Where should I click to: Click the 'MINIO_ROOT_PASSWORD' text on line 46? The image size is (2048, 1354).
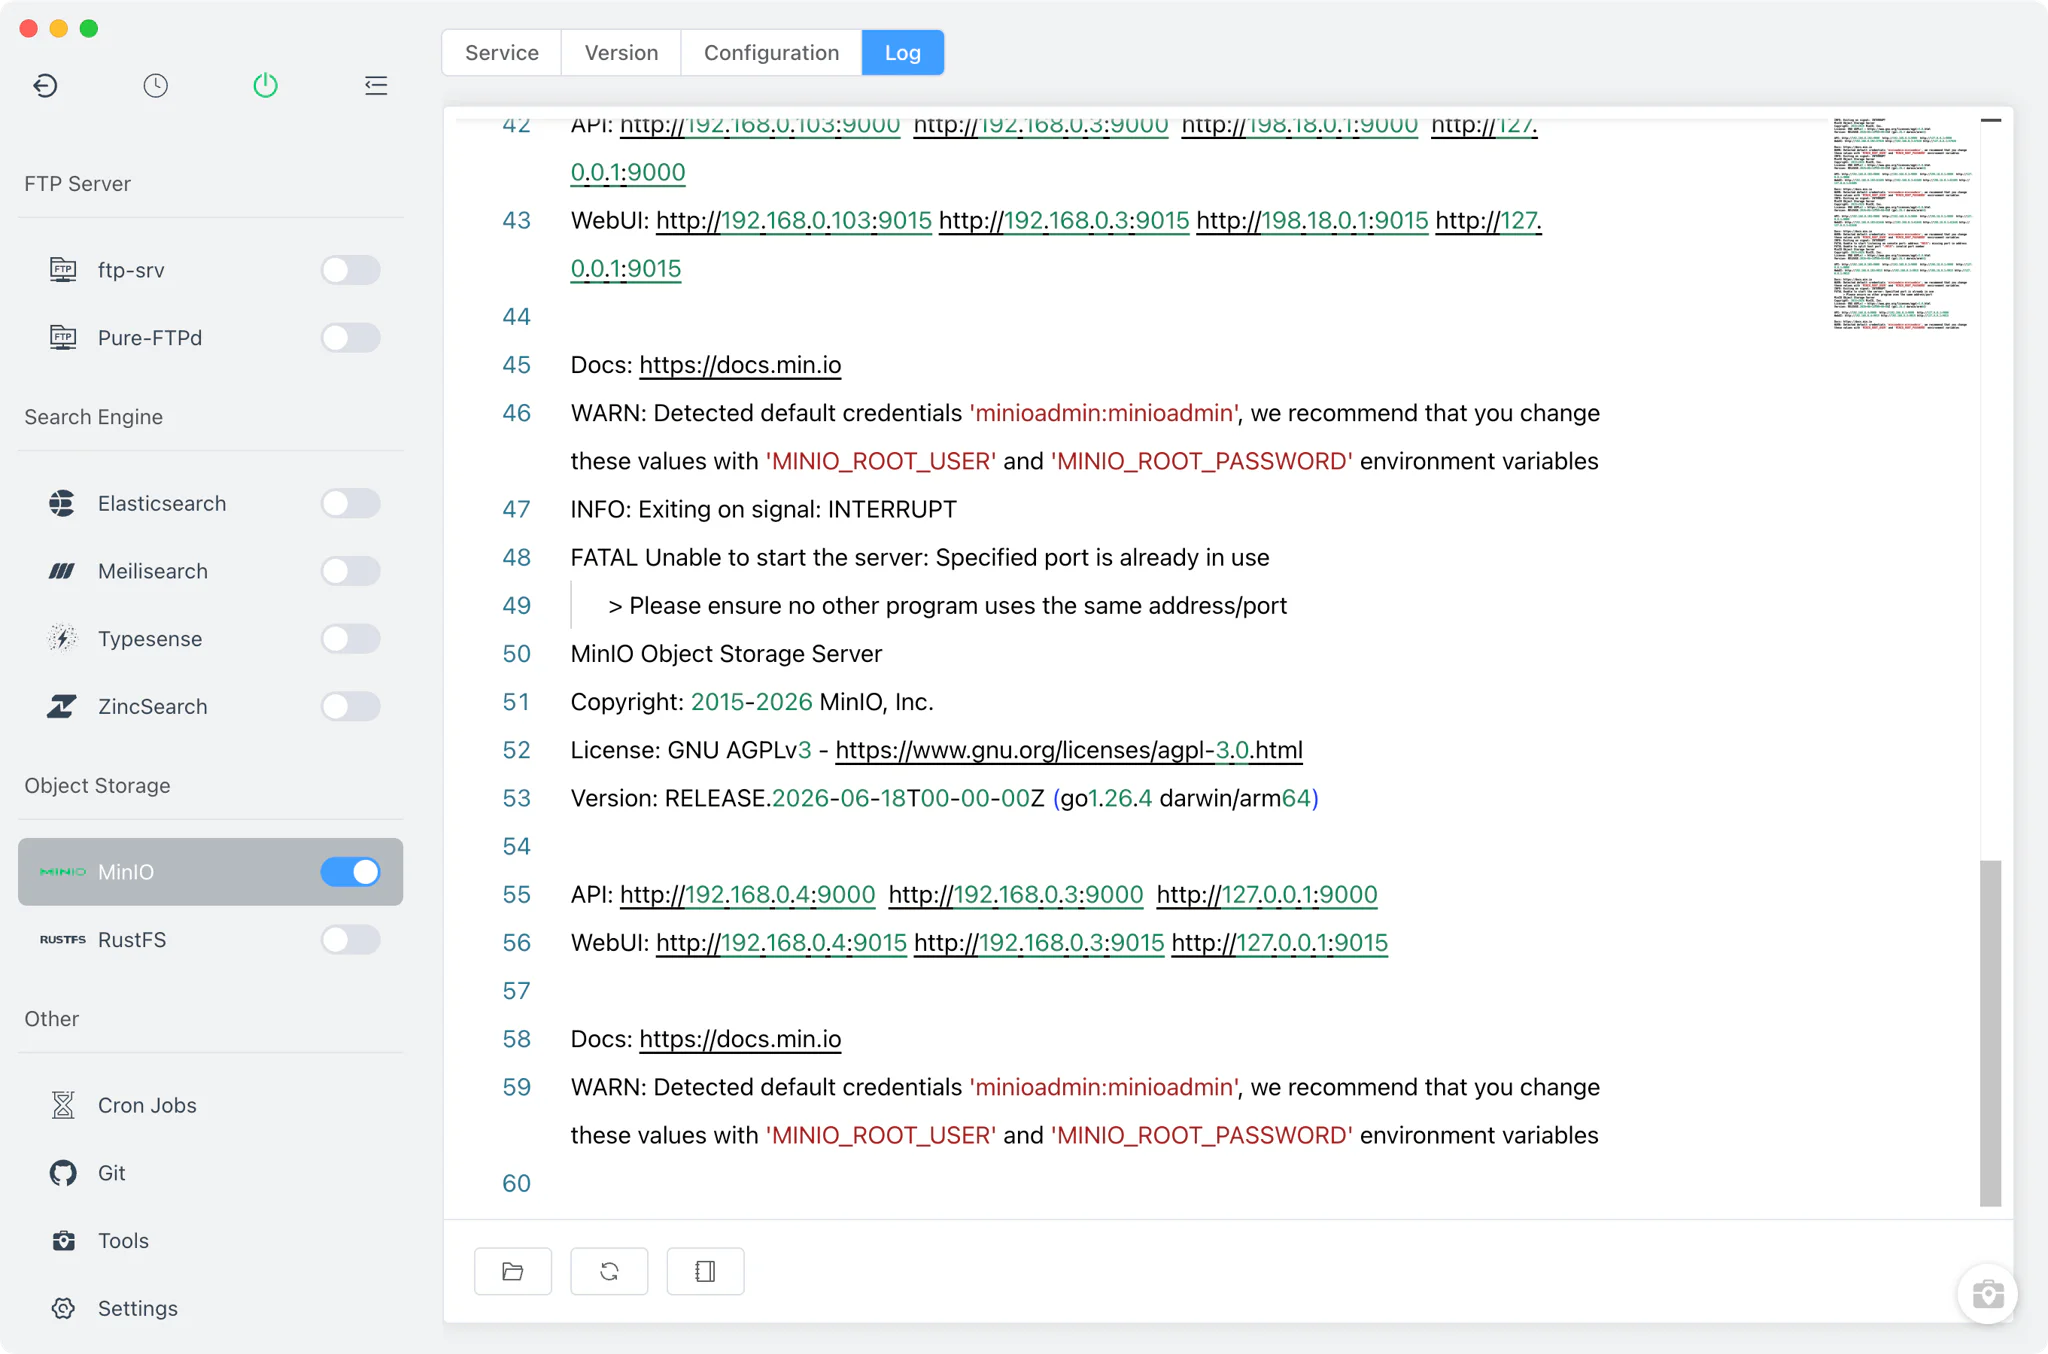pos(1201,461)
